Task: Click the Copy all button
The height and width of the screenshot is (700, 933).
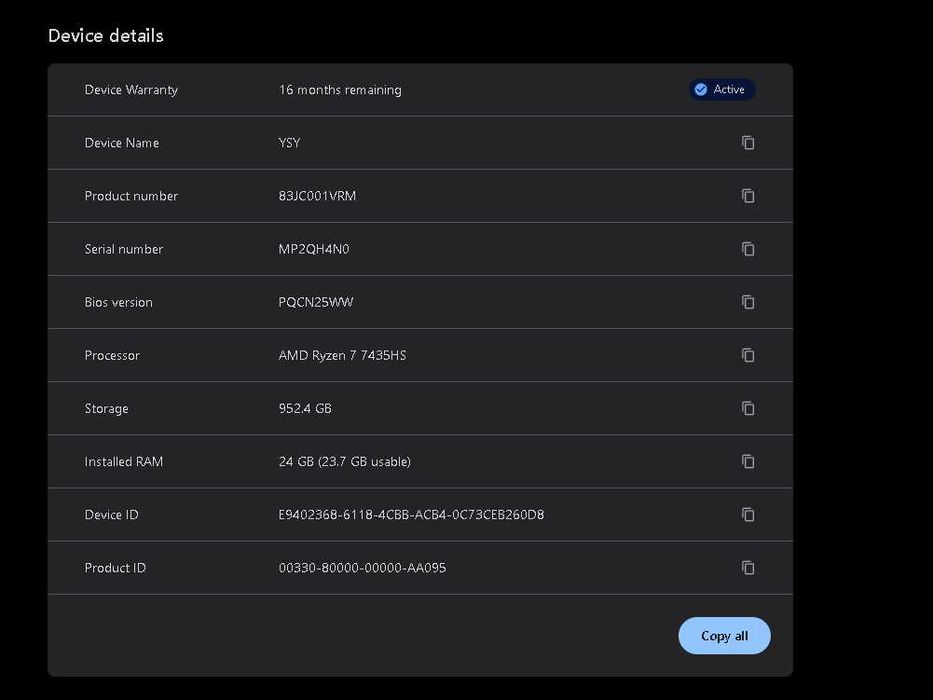Action: click(x=724, y=636)
